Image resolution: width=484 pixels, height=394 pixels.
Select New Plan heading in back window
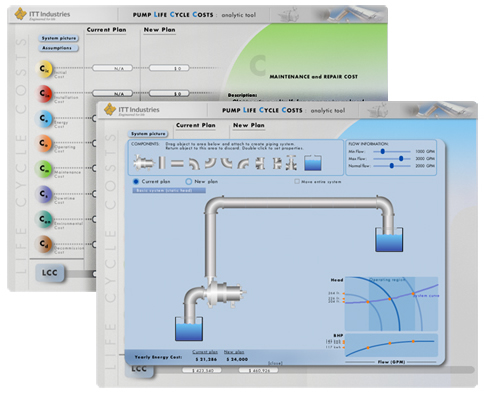pos(159,30)
